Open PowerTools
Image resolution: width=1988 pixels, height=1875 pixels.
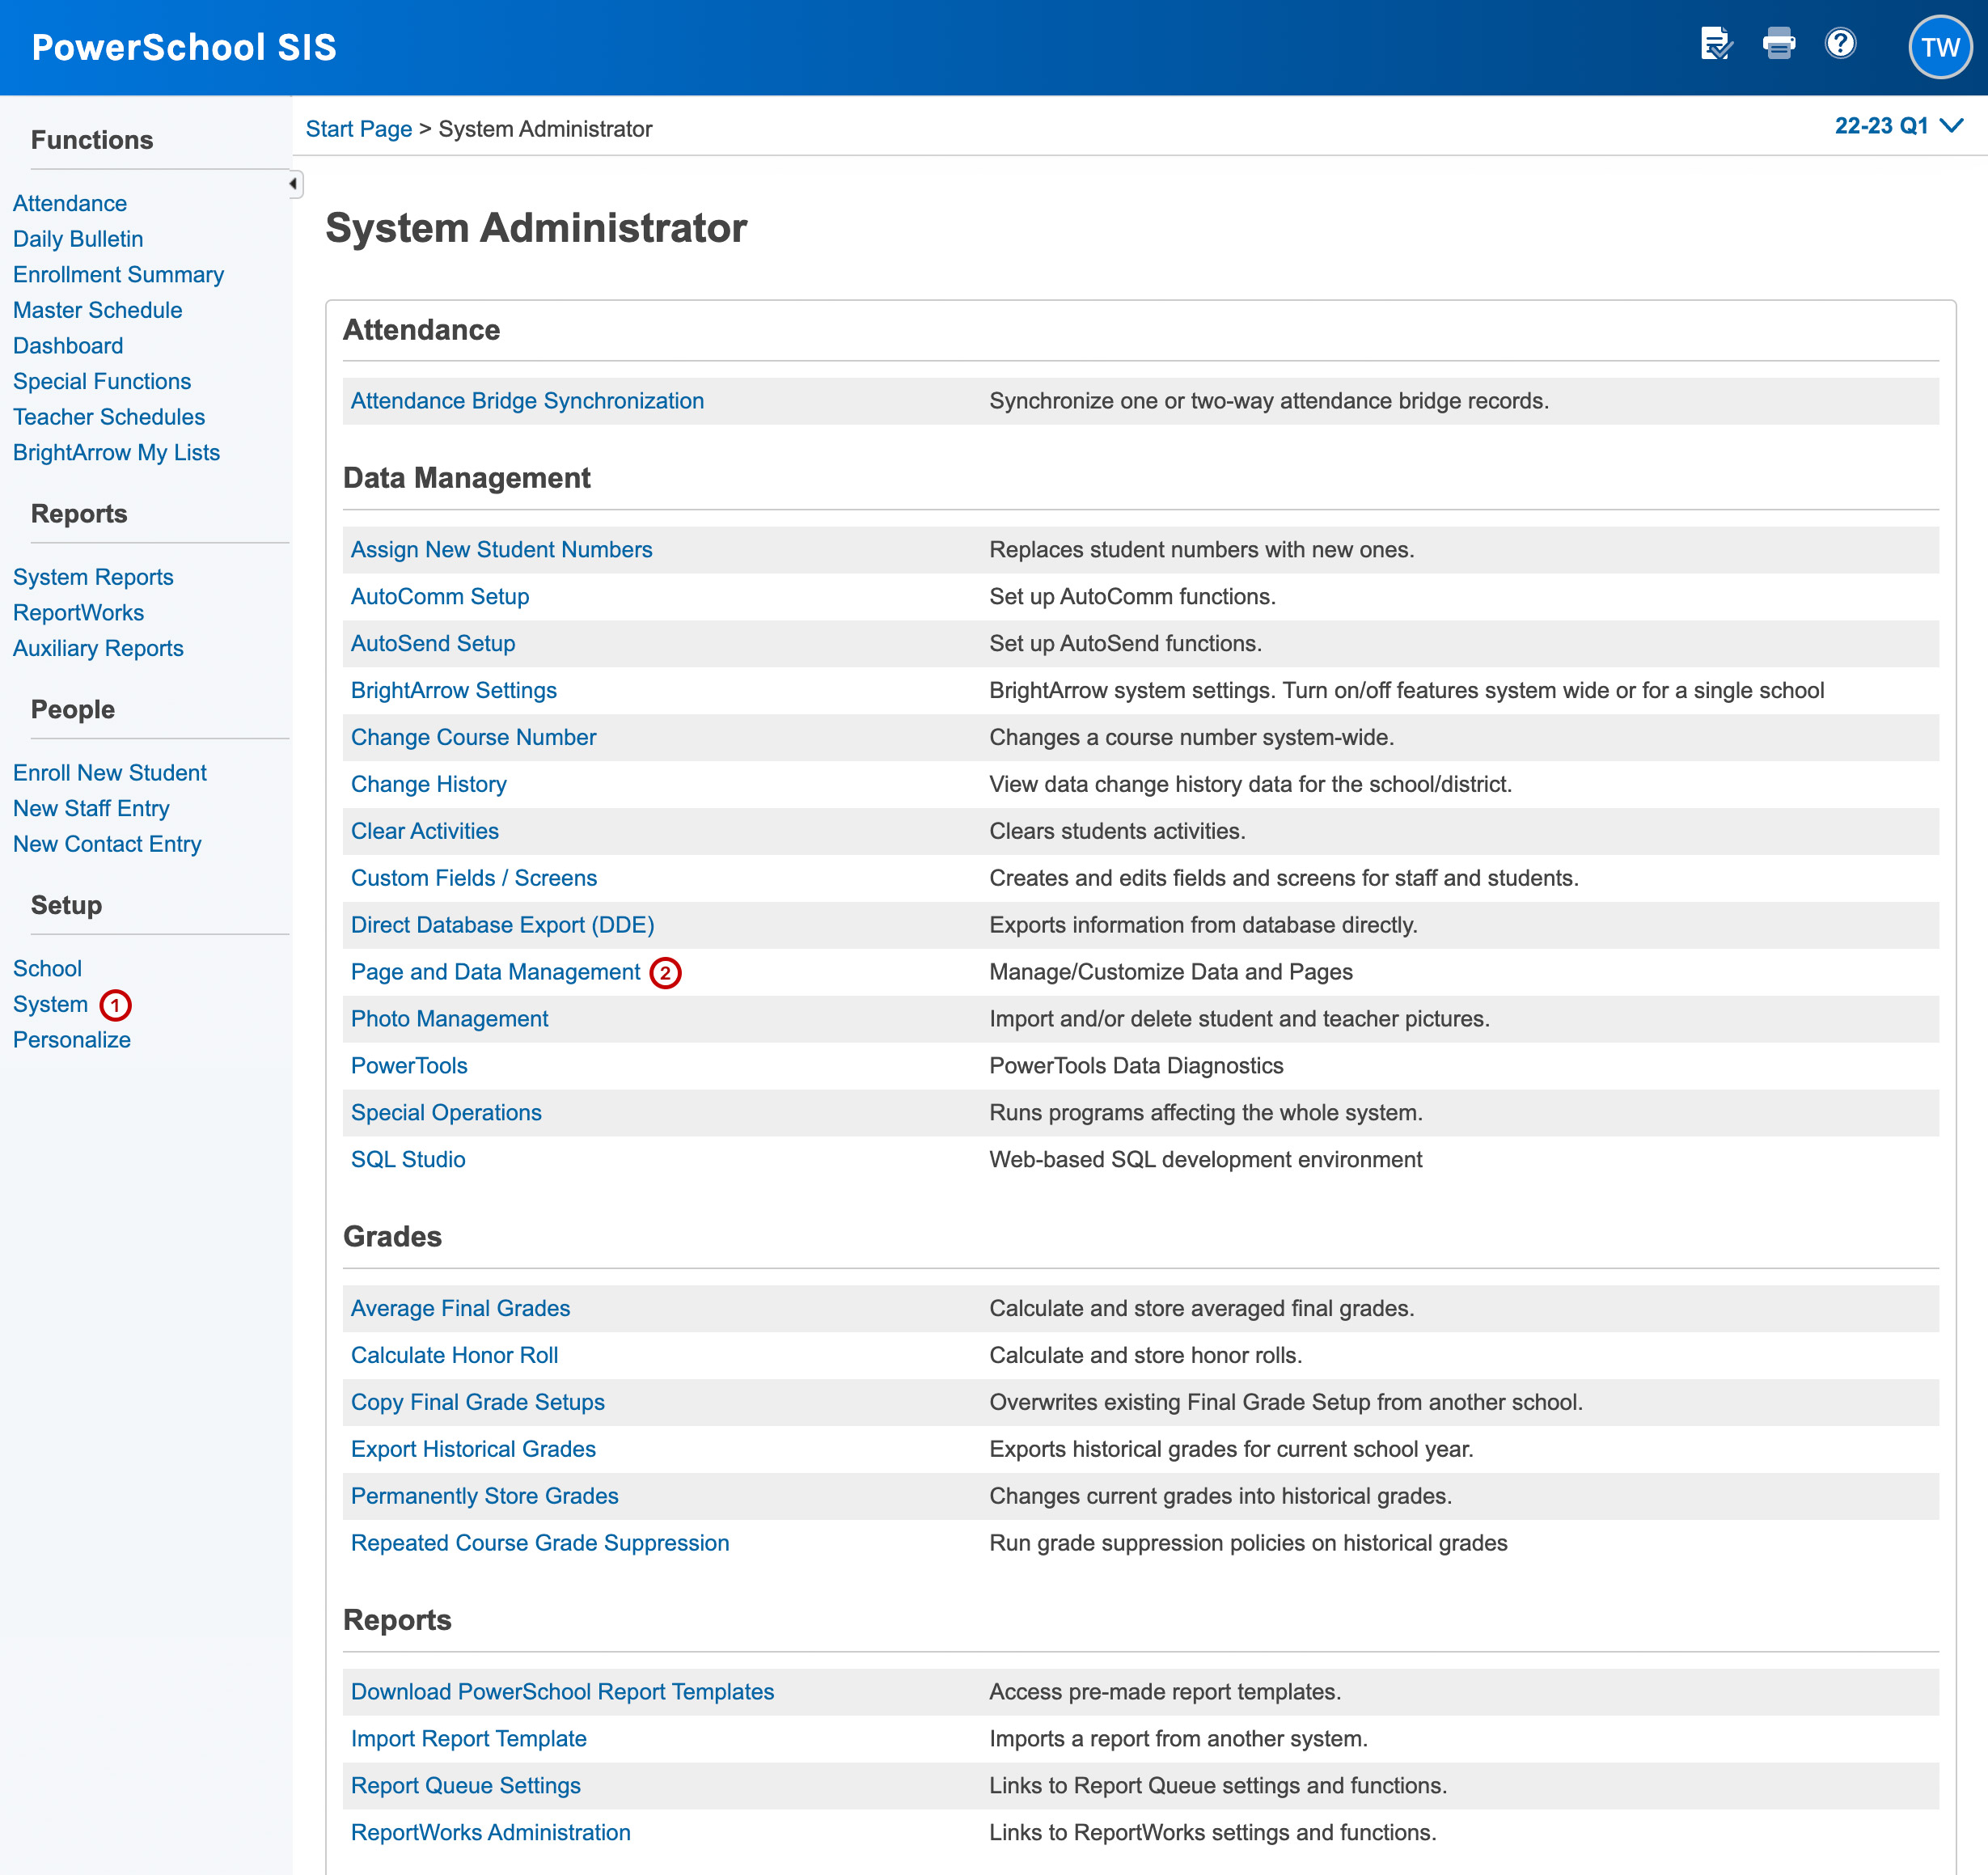(x=409, y=1066)
